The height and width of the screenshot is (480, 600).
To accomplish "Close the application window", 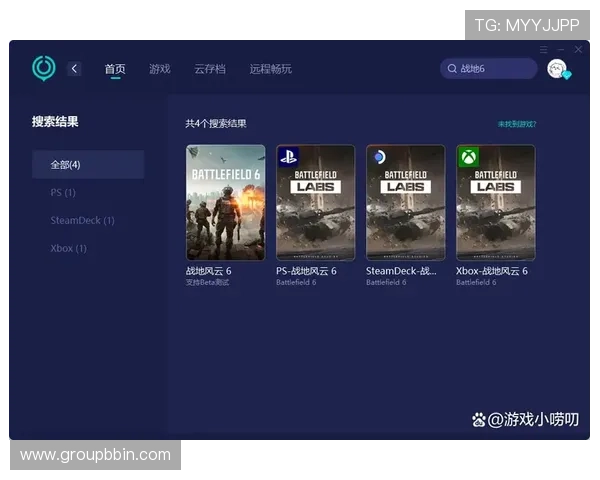I will point(578,49).
